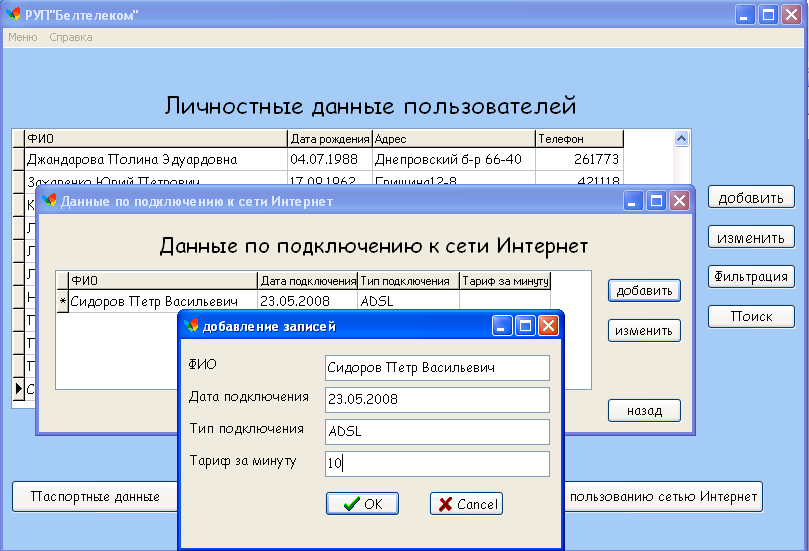Click the app icon in добавление записей title bar
Screen dimensions: 809x551
191,326
